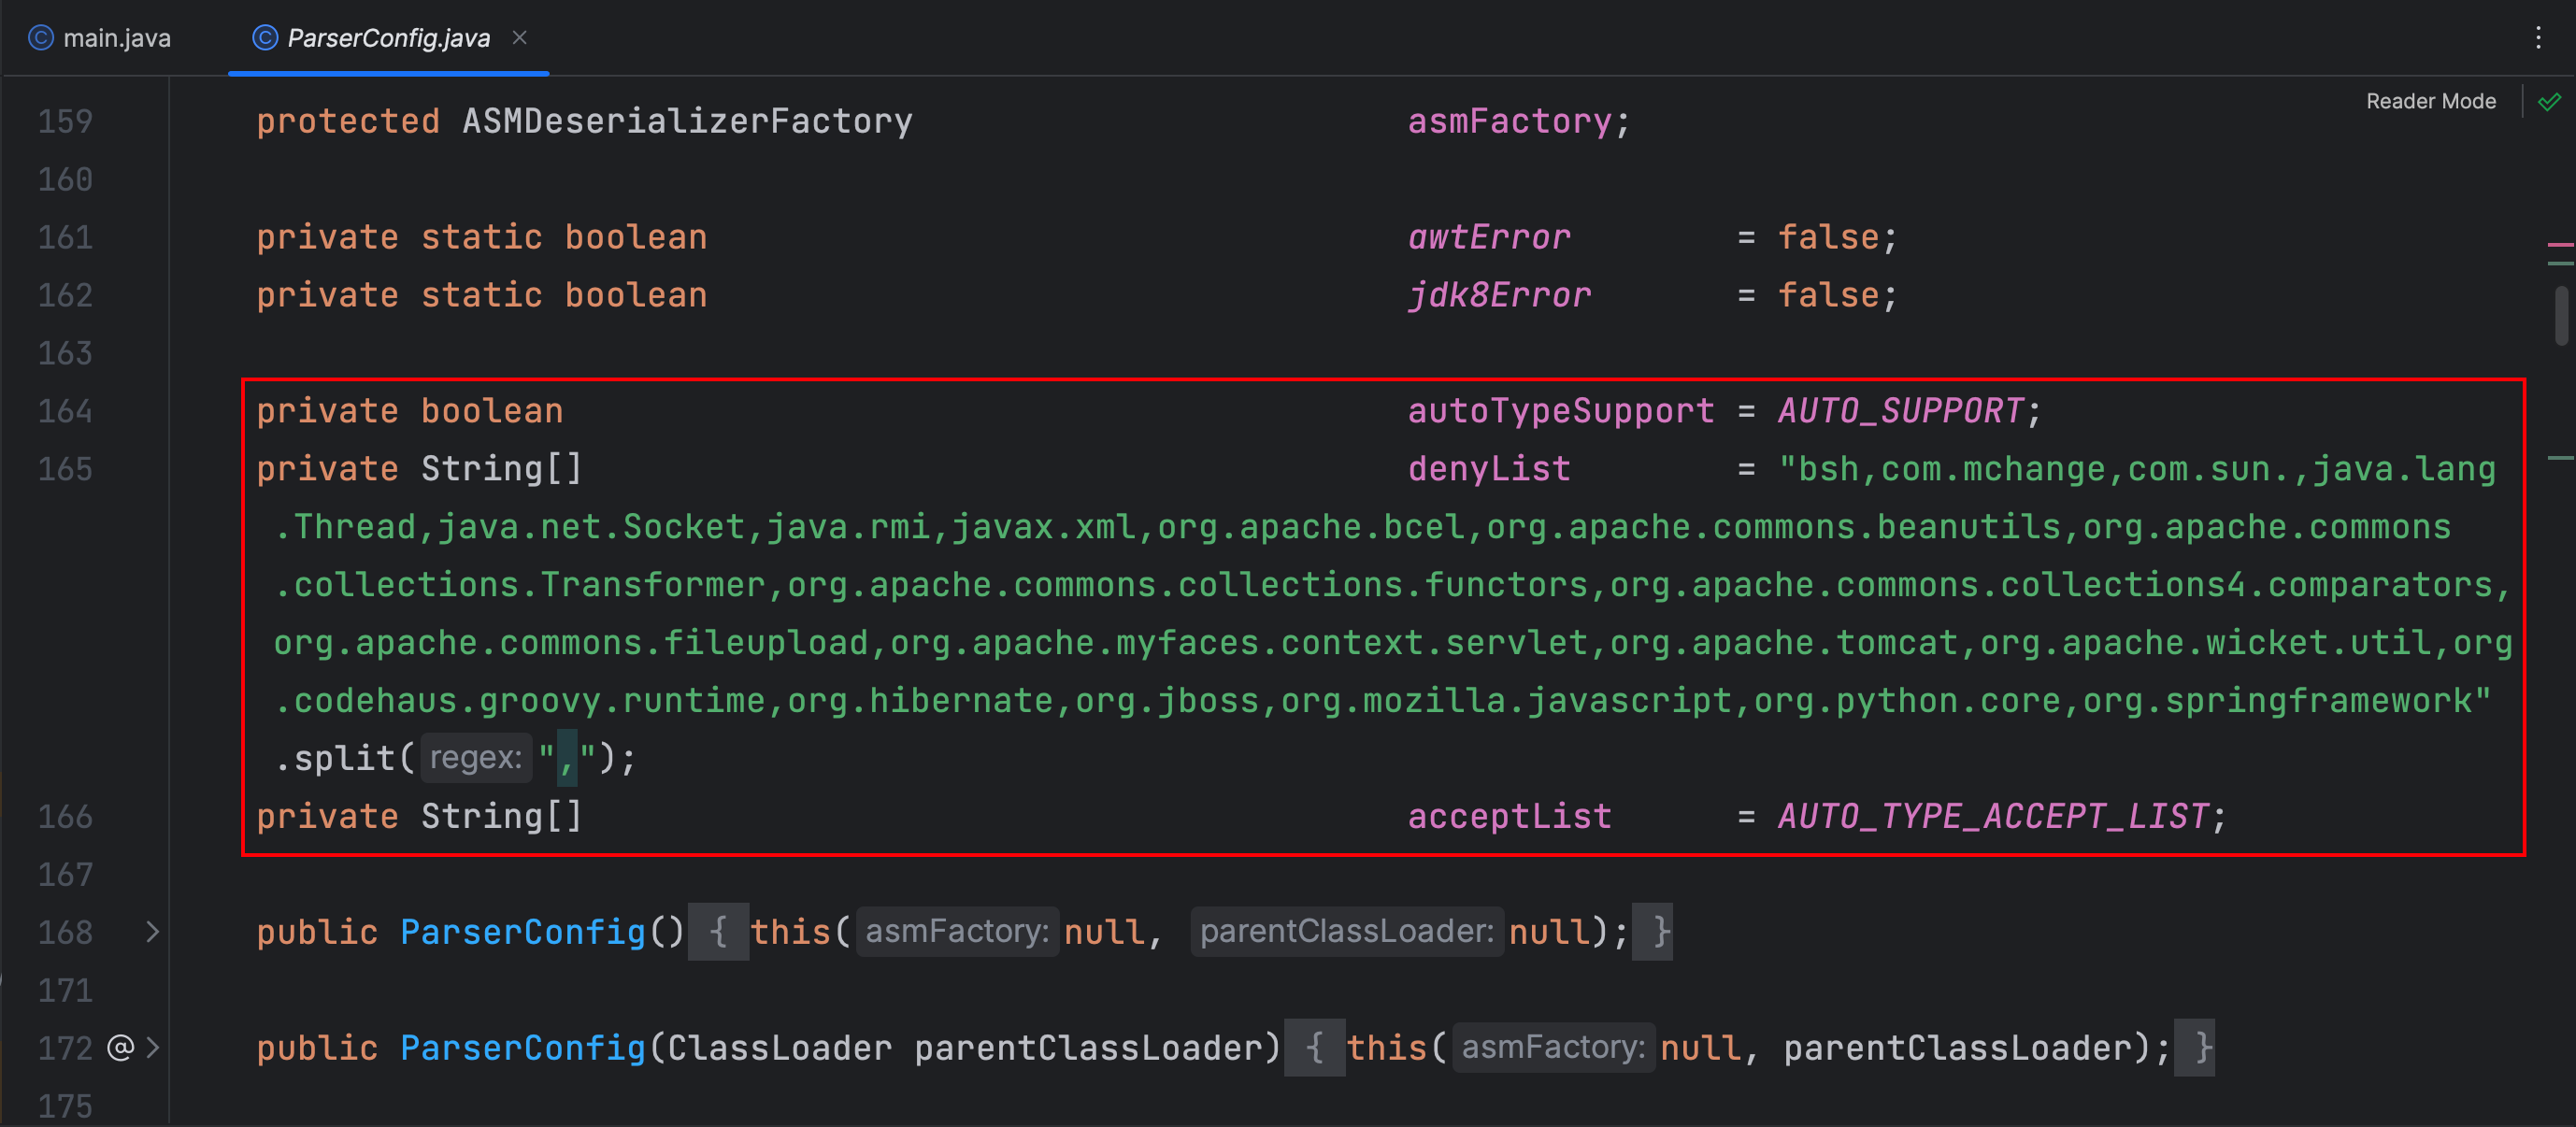Click the regex: parameter hint
The width and height of the screenshot is (2576, 1127).
point(476,758)
